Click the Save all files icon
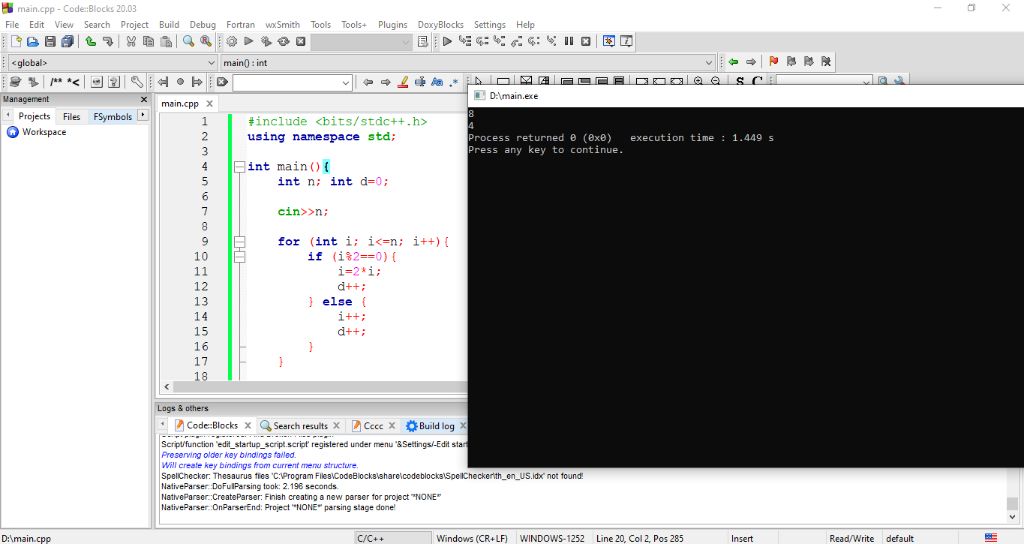 (67, 41)
